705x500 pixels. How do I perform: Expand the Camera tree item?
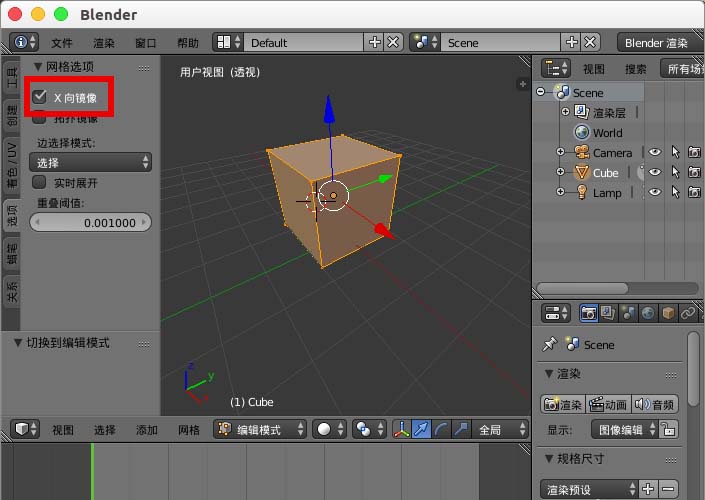coord(560,153)
